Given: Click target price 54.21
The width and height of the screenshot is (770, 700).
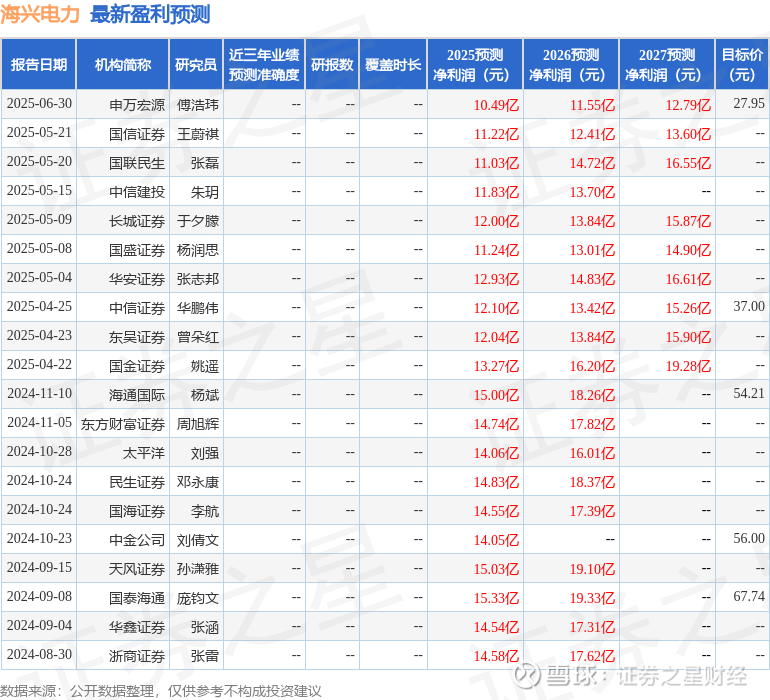Looking at the screenshot, I should tap(749, 393).
